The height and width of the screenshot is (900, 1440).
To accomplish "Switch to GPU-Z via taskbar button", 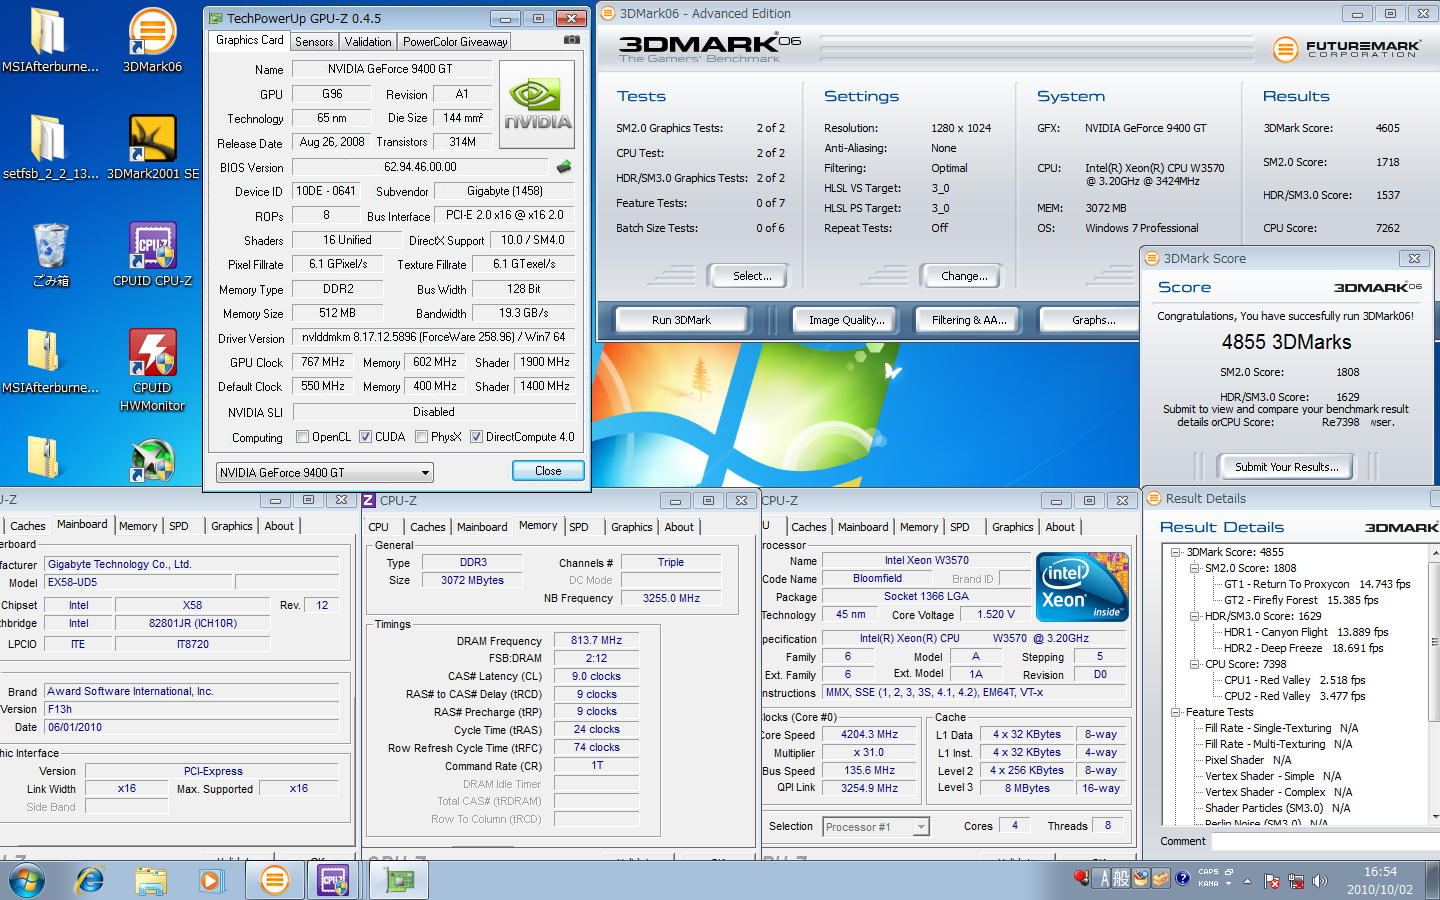I will (400, 880).
